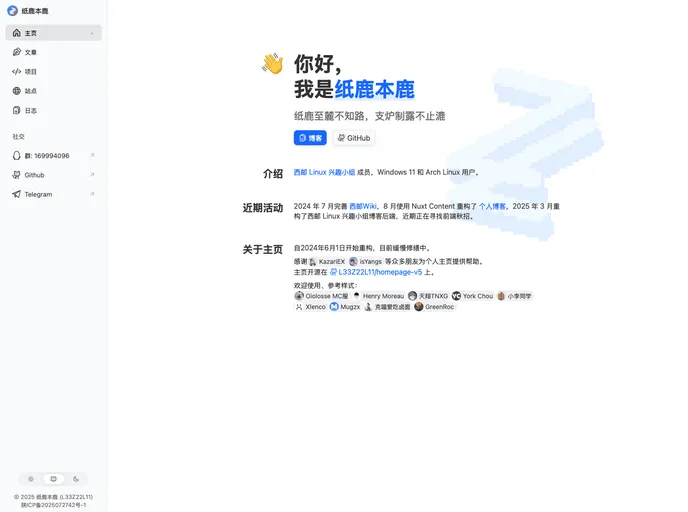Click the 天翔TNXG avatar chip

point(428,296)
